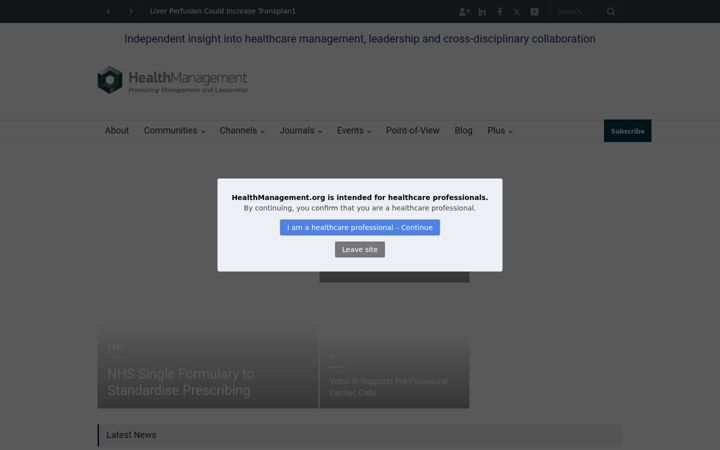
Task: Visit the Facebook page icon
Action: 500,12
